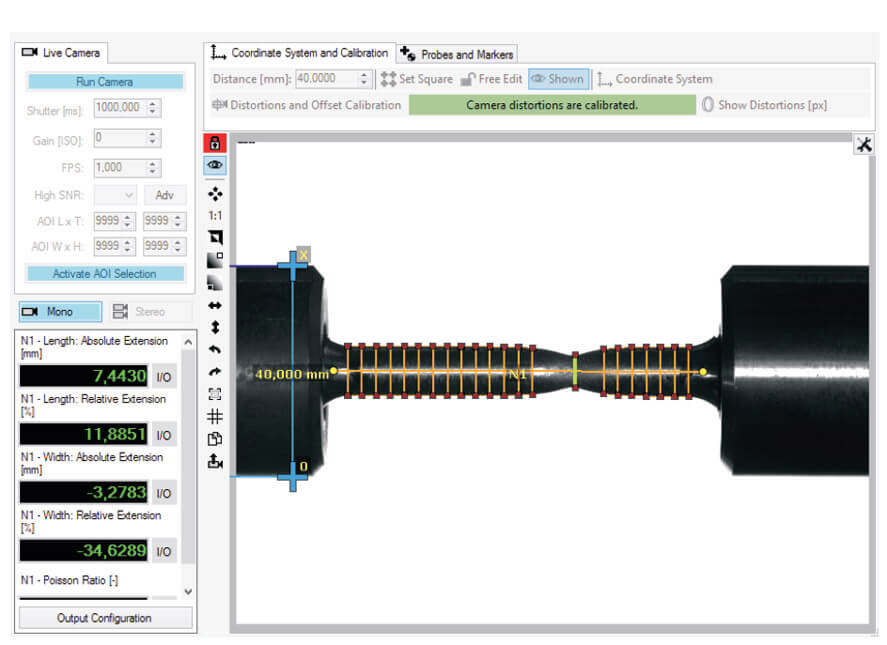The height and width of the screenshot is (645, 887).
Task: Click the undo arrow icon
Action: point(215,350)
